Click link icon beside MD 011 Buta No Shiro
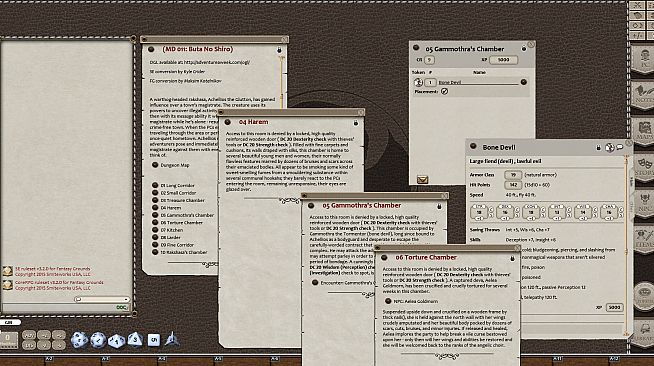654x366 pixels. 151,49
